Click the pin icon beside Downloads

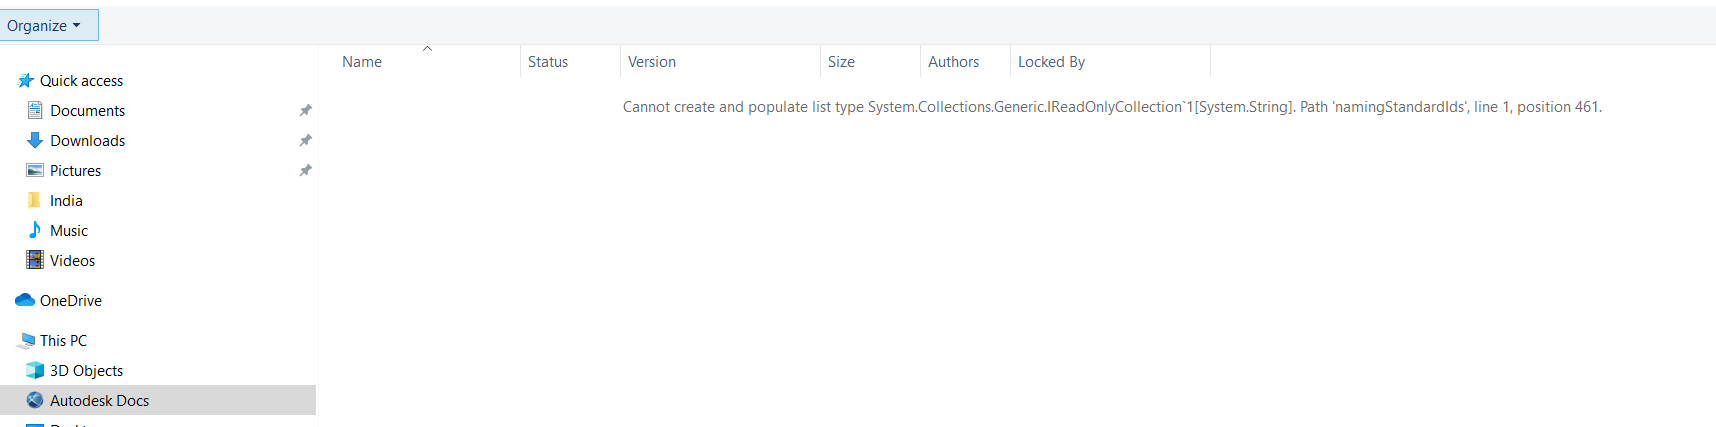(305, 140)
